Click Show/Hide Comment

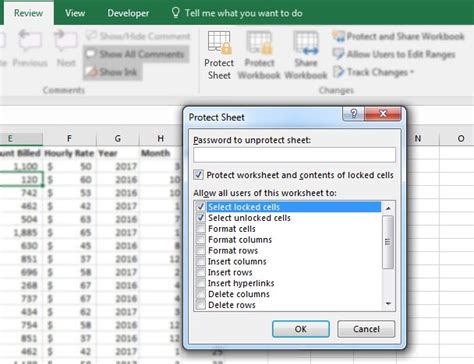click(138, 36)
